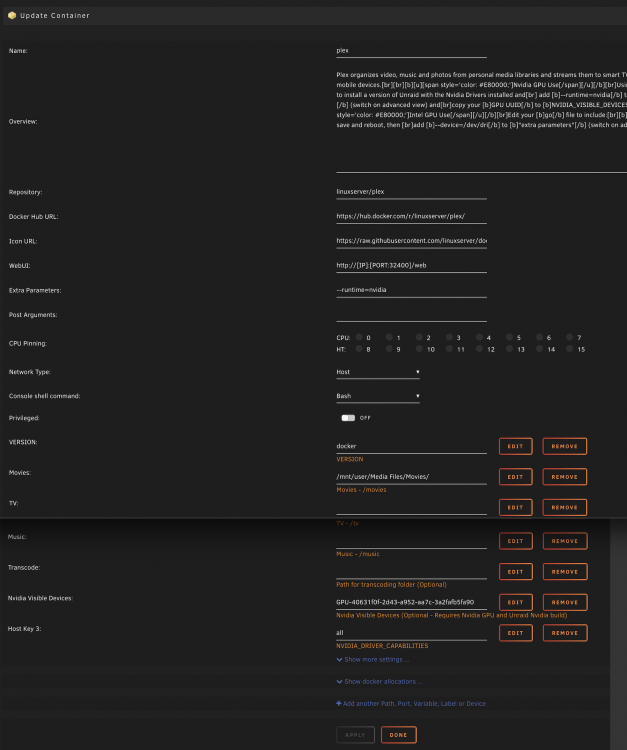
Task: Edit the Host Key 3 variable
Action: point(516,633)
